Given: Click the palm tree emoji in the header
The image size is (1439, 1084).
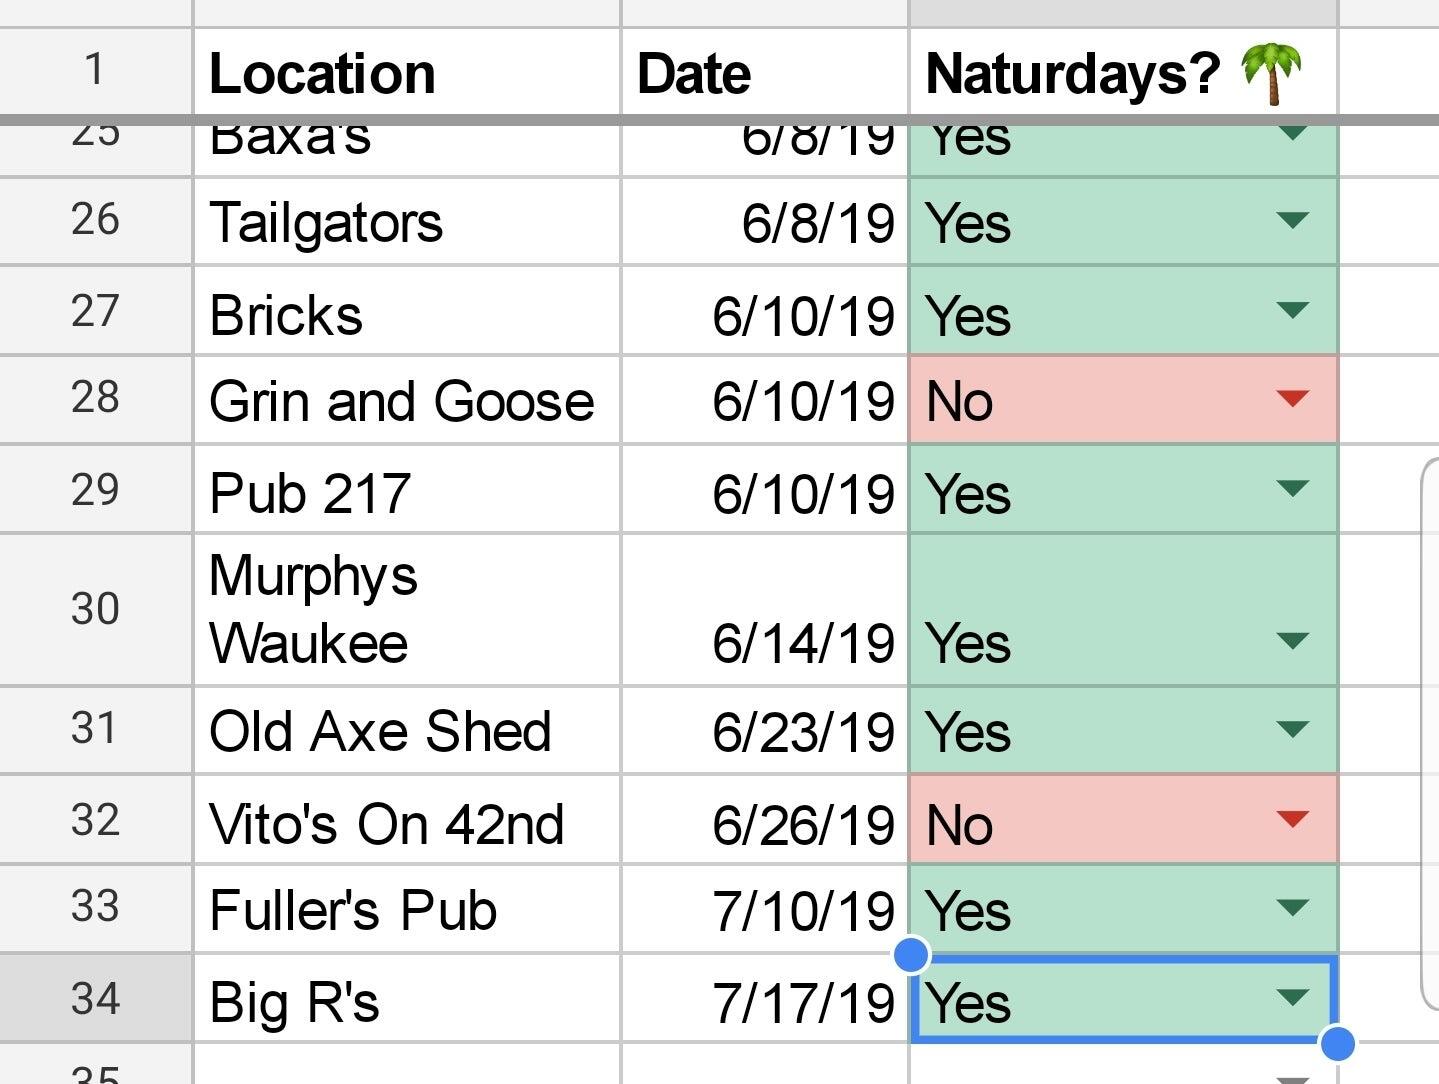Looking at the screenshot, I should click(1272, 74).
